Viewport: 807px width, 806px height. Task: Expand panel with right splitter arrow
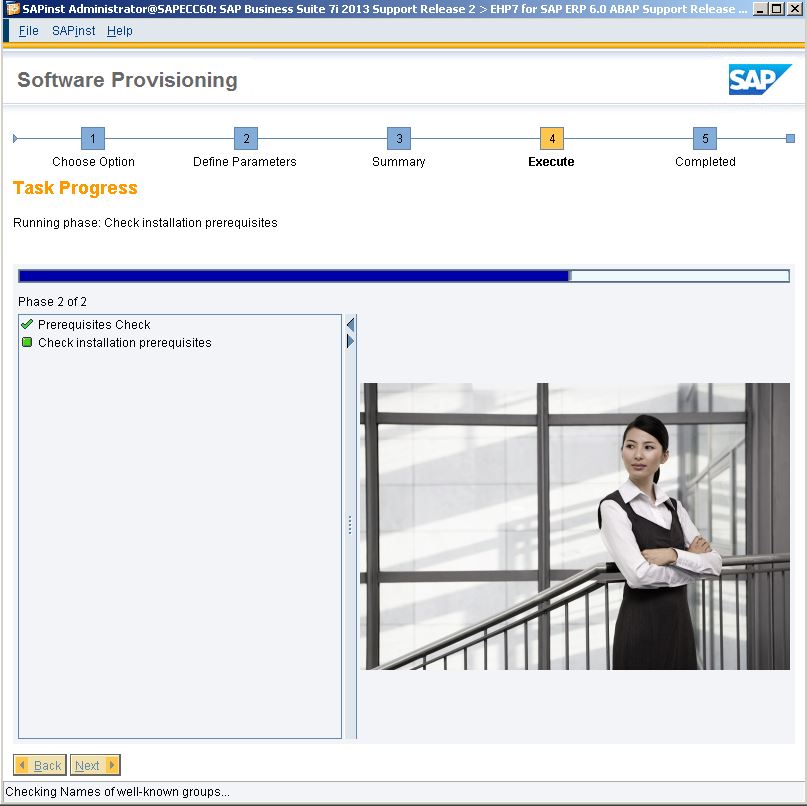(x=350, y=341)
